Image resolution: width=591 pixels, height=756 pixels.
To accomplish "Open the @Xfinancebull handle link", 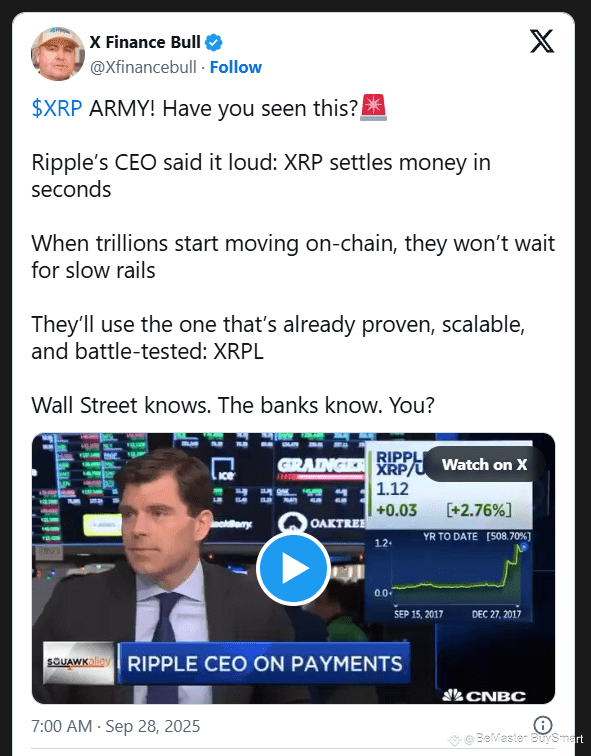I will 143,67.
